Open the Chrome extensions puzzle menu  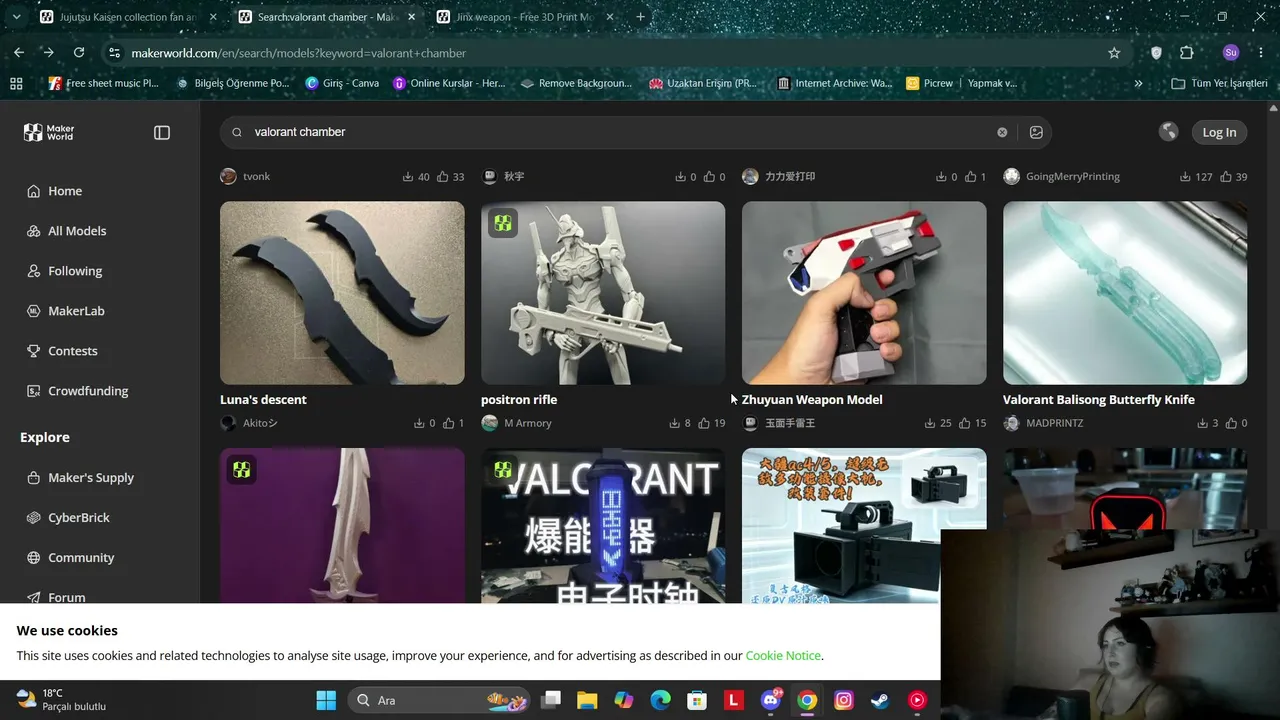[1187, 53]
